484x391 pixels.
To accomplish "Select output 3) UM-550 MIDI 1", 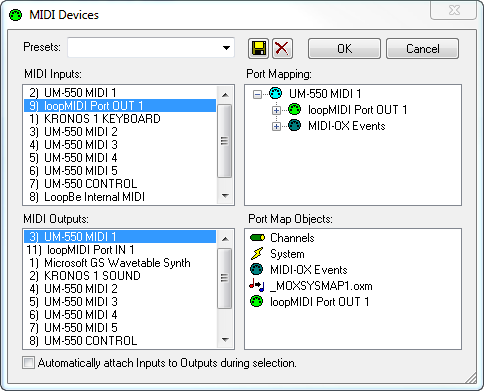I will point(120,237).
